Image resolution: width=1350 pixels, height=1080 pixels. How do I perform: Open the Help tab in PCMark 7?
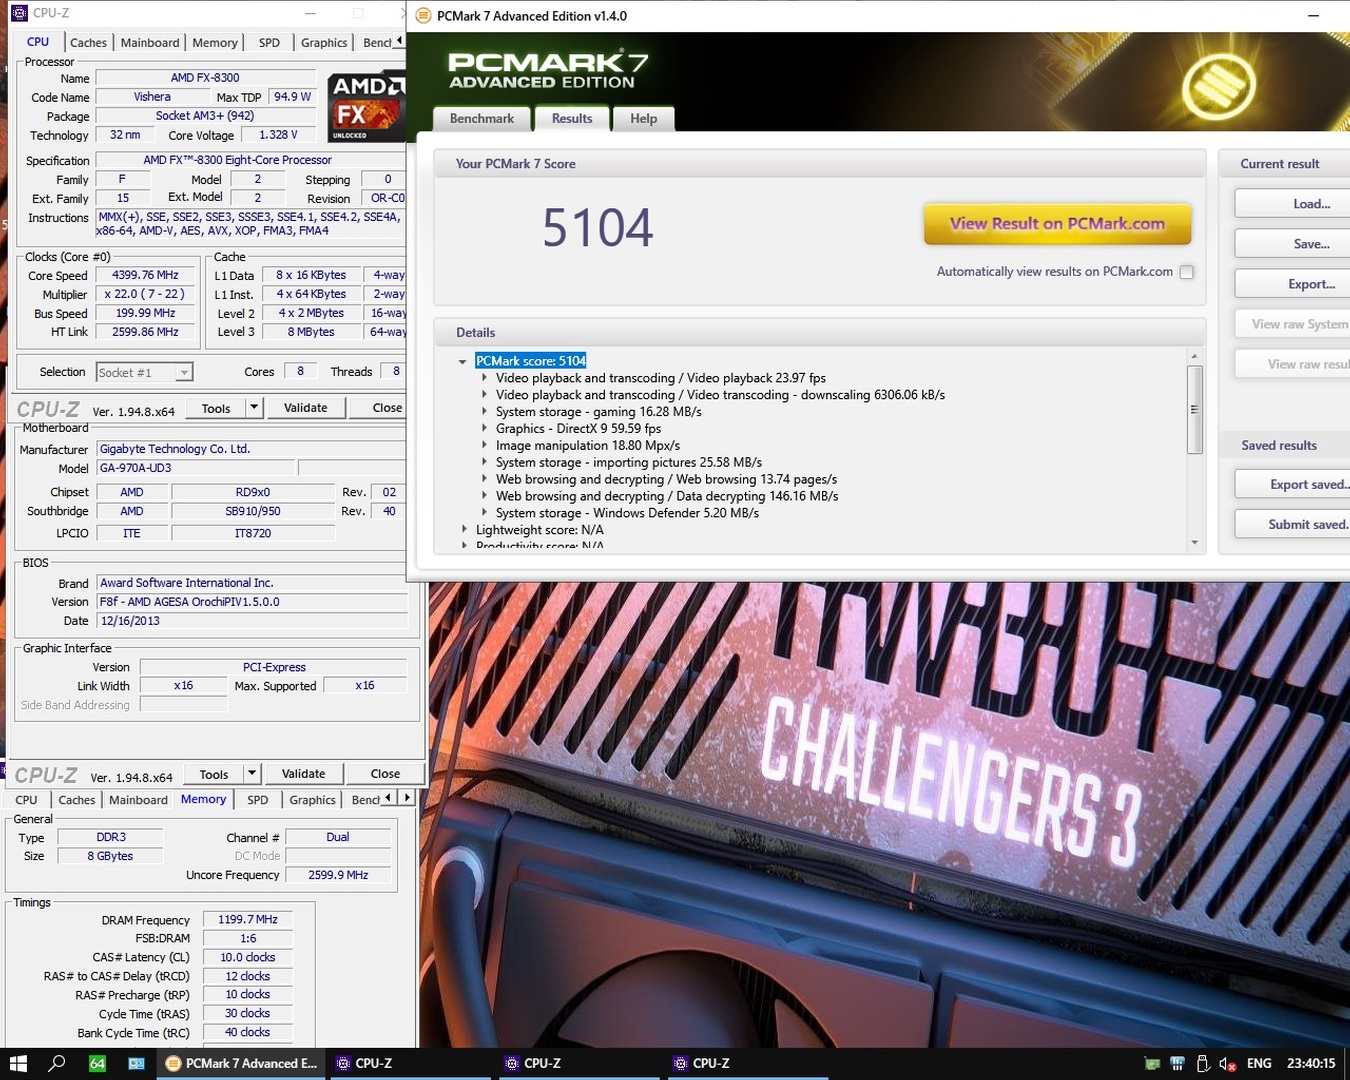pyautogui.click(x=644, y=119)
